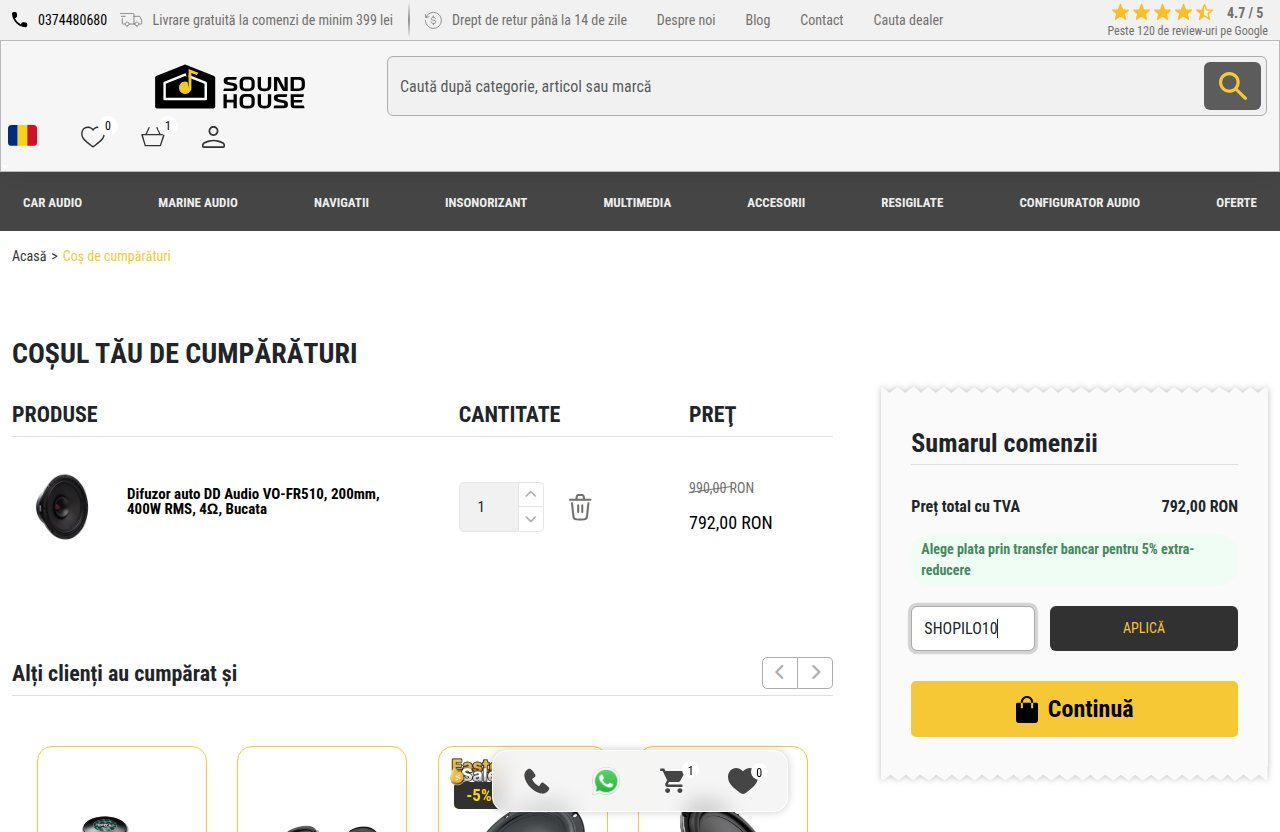1280x832 pixels.
Task: Click Peste 120 de review-uri pe Google
Action: click(x=1187, y=31)
